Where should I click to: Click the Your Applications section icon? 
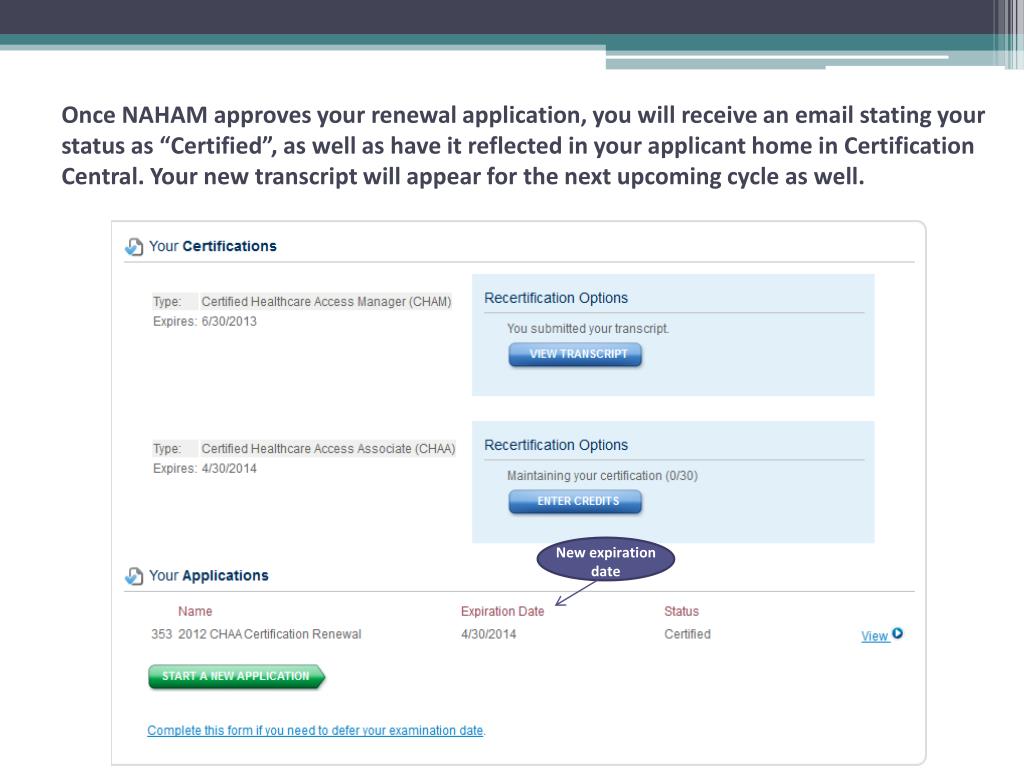pyautogui.click(x=134, y=576)
